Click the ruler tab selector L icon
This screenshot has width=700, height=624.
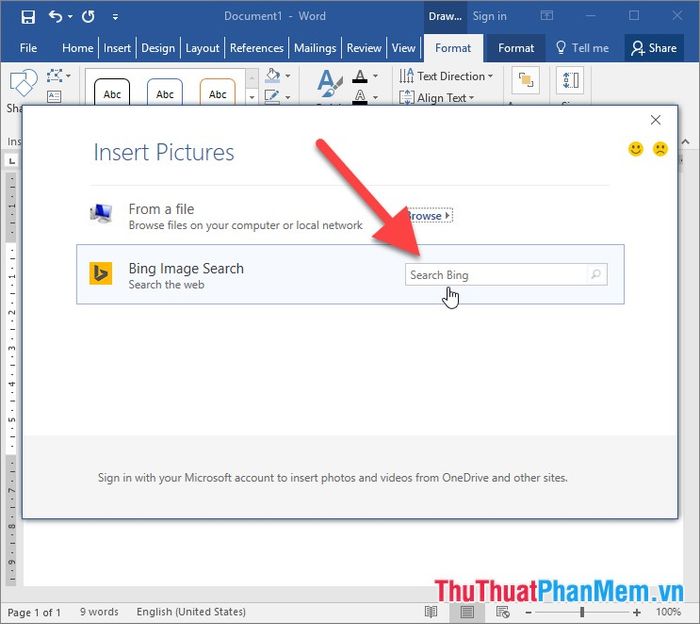point(12,161)
